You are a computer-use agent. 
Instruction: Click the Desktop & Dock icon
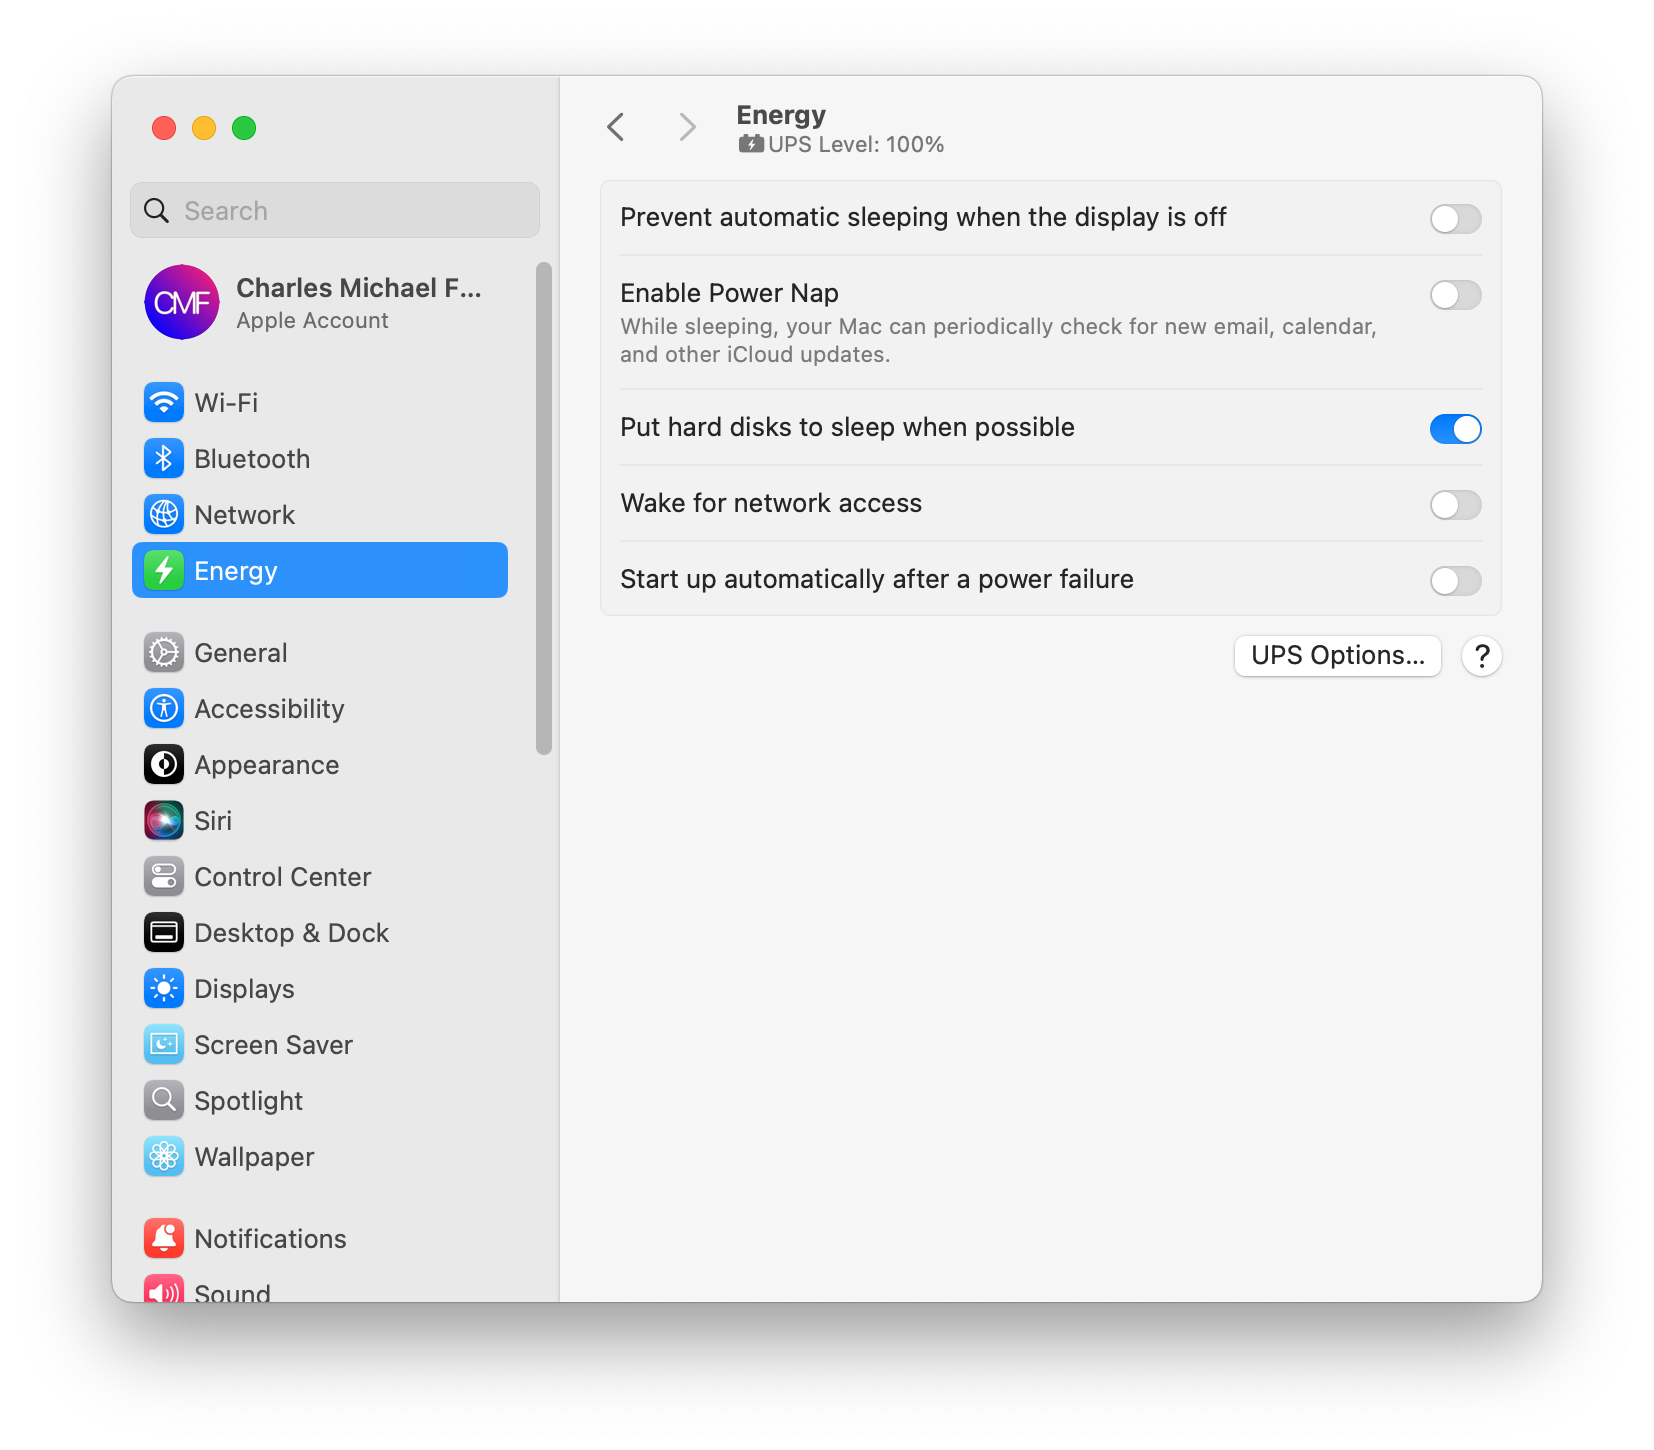164,933
